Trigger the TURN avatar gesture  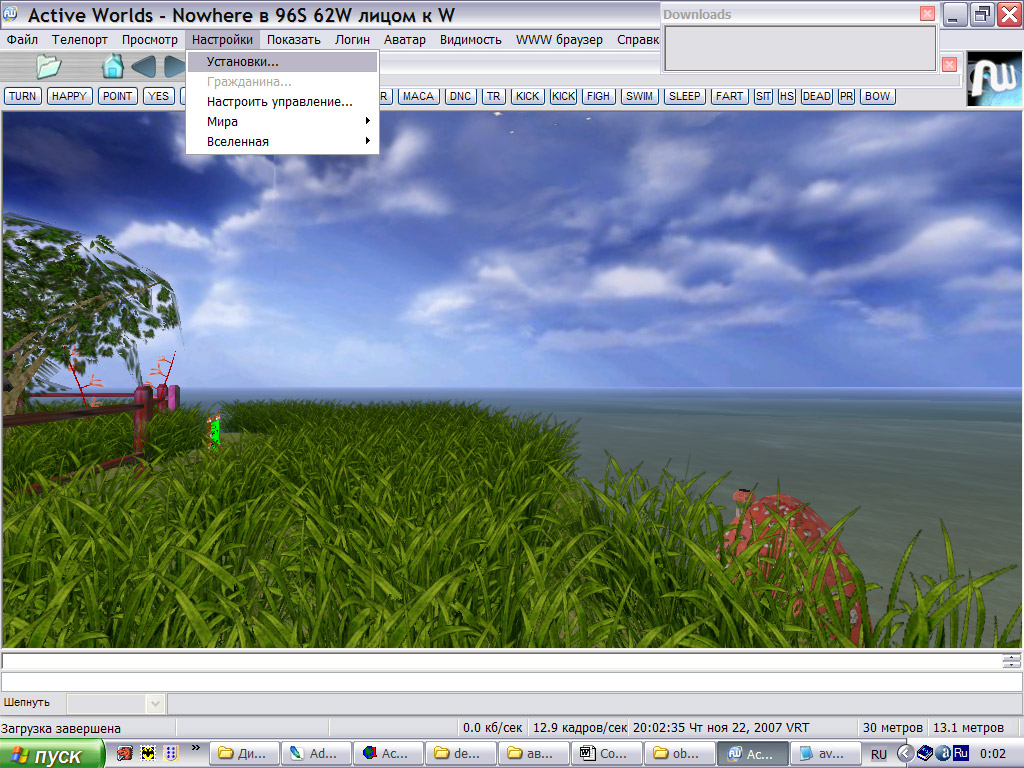click(23, 96)
